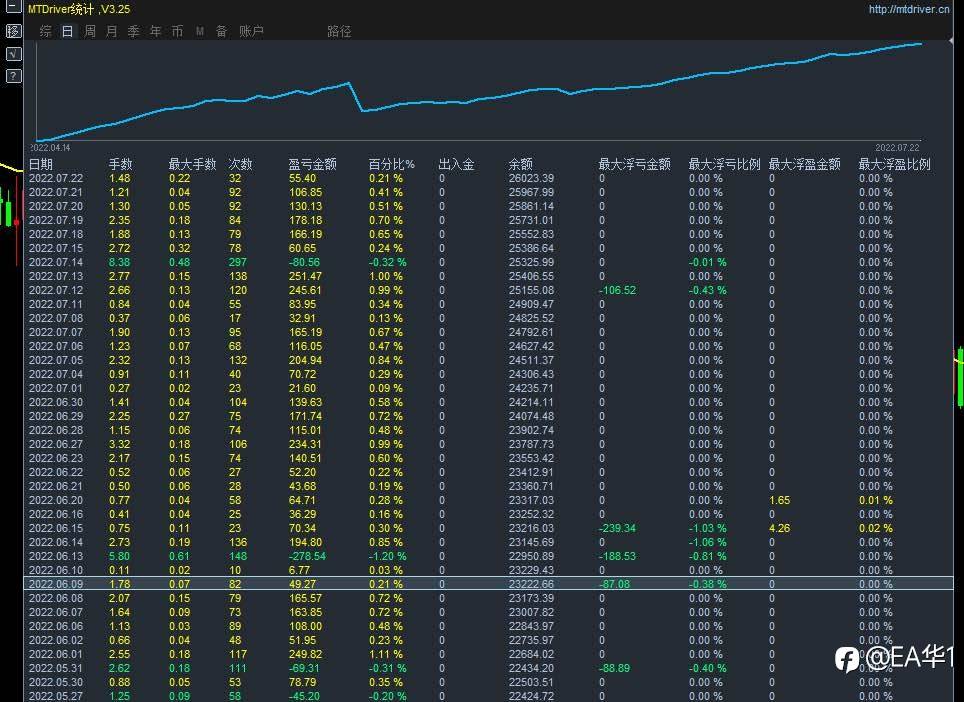
Task: Click the 日期 column header
Action: [41, 164]
